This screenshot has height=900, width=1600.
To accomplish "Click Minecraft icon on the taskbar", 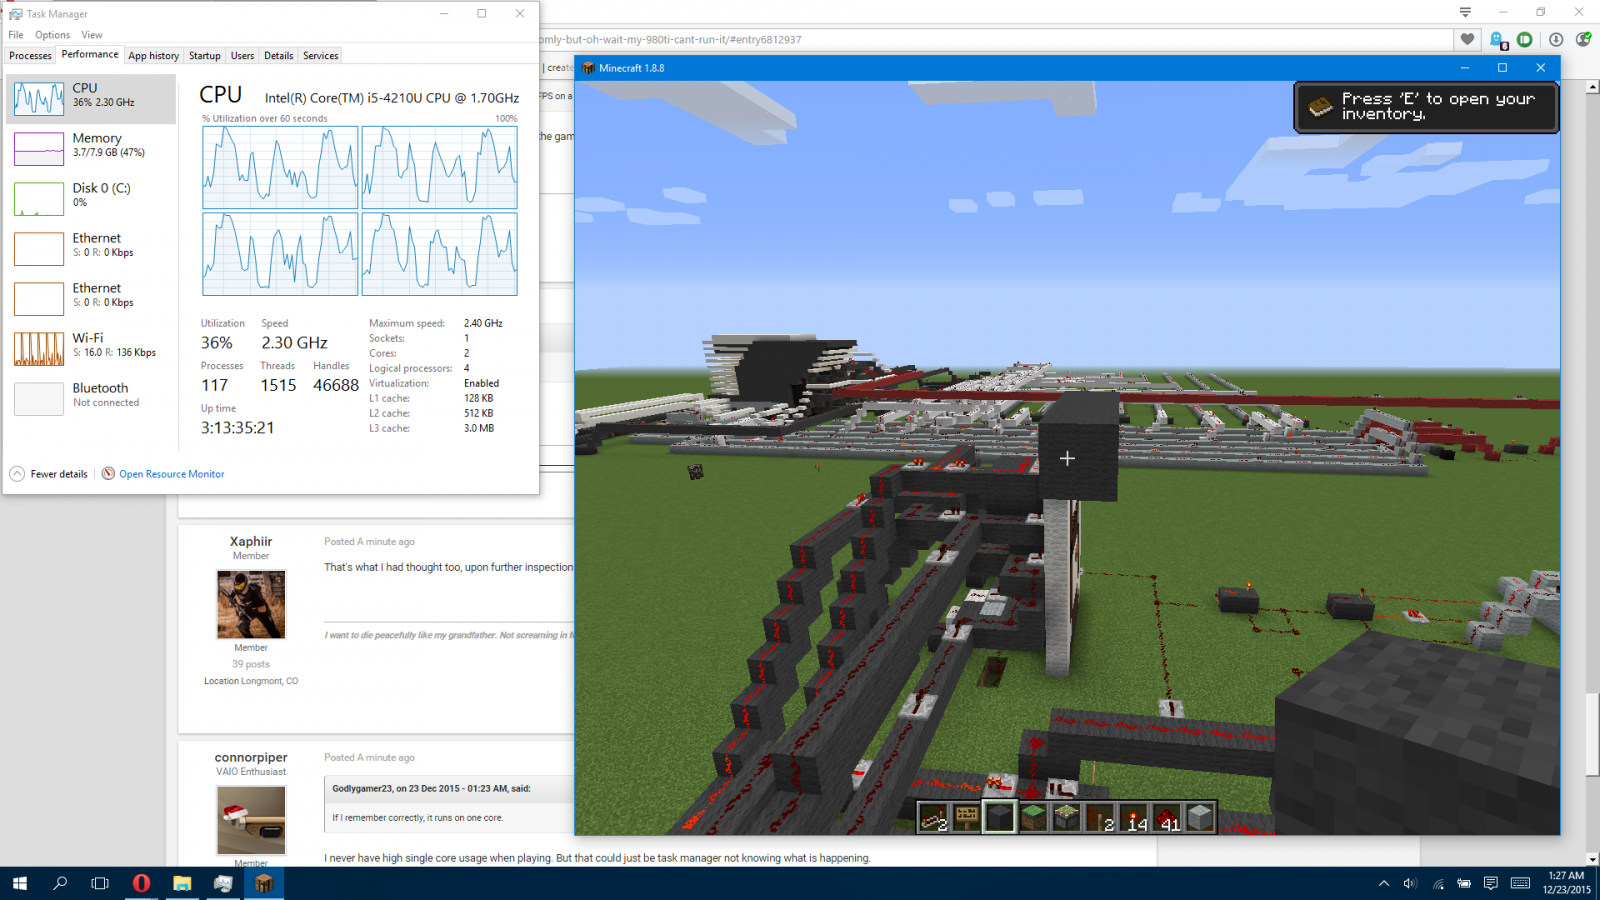I will 264,883.
